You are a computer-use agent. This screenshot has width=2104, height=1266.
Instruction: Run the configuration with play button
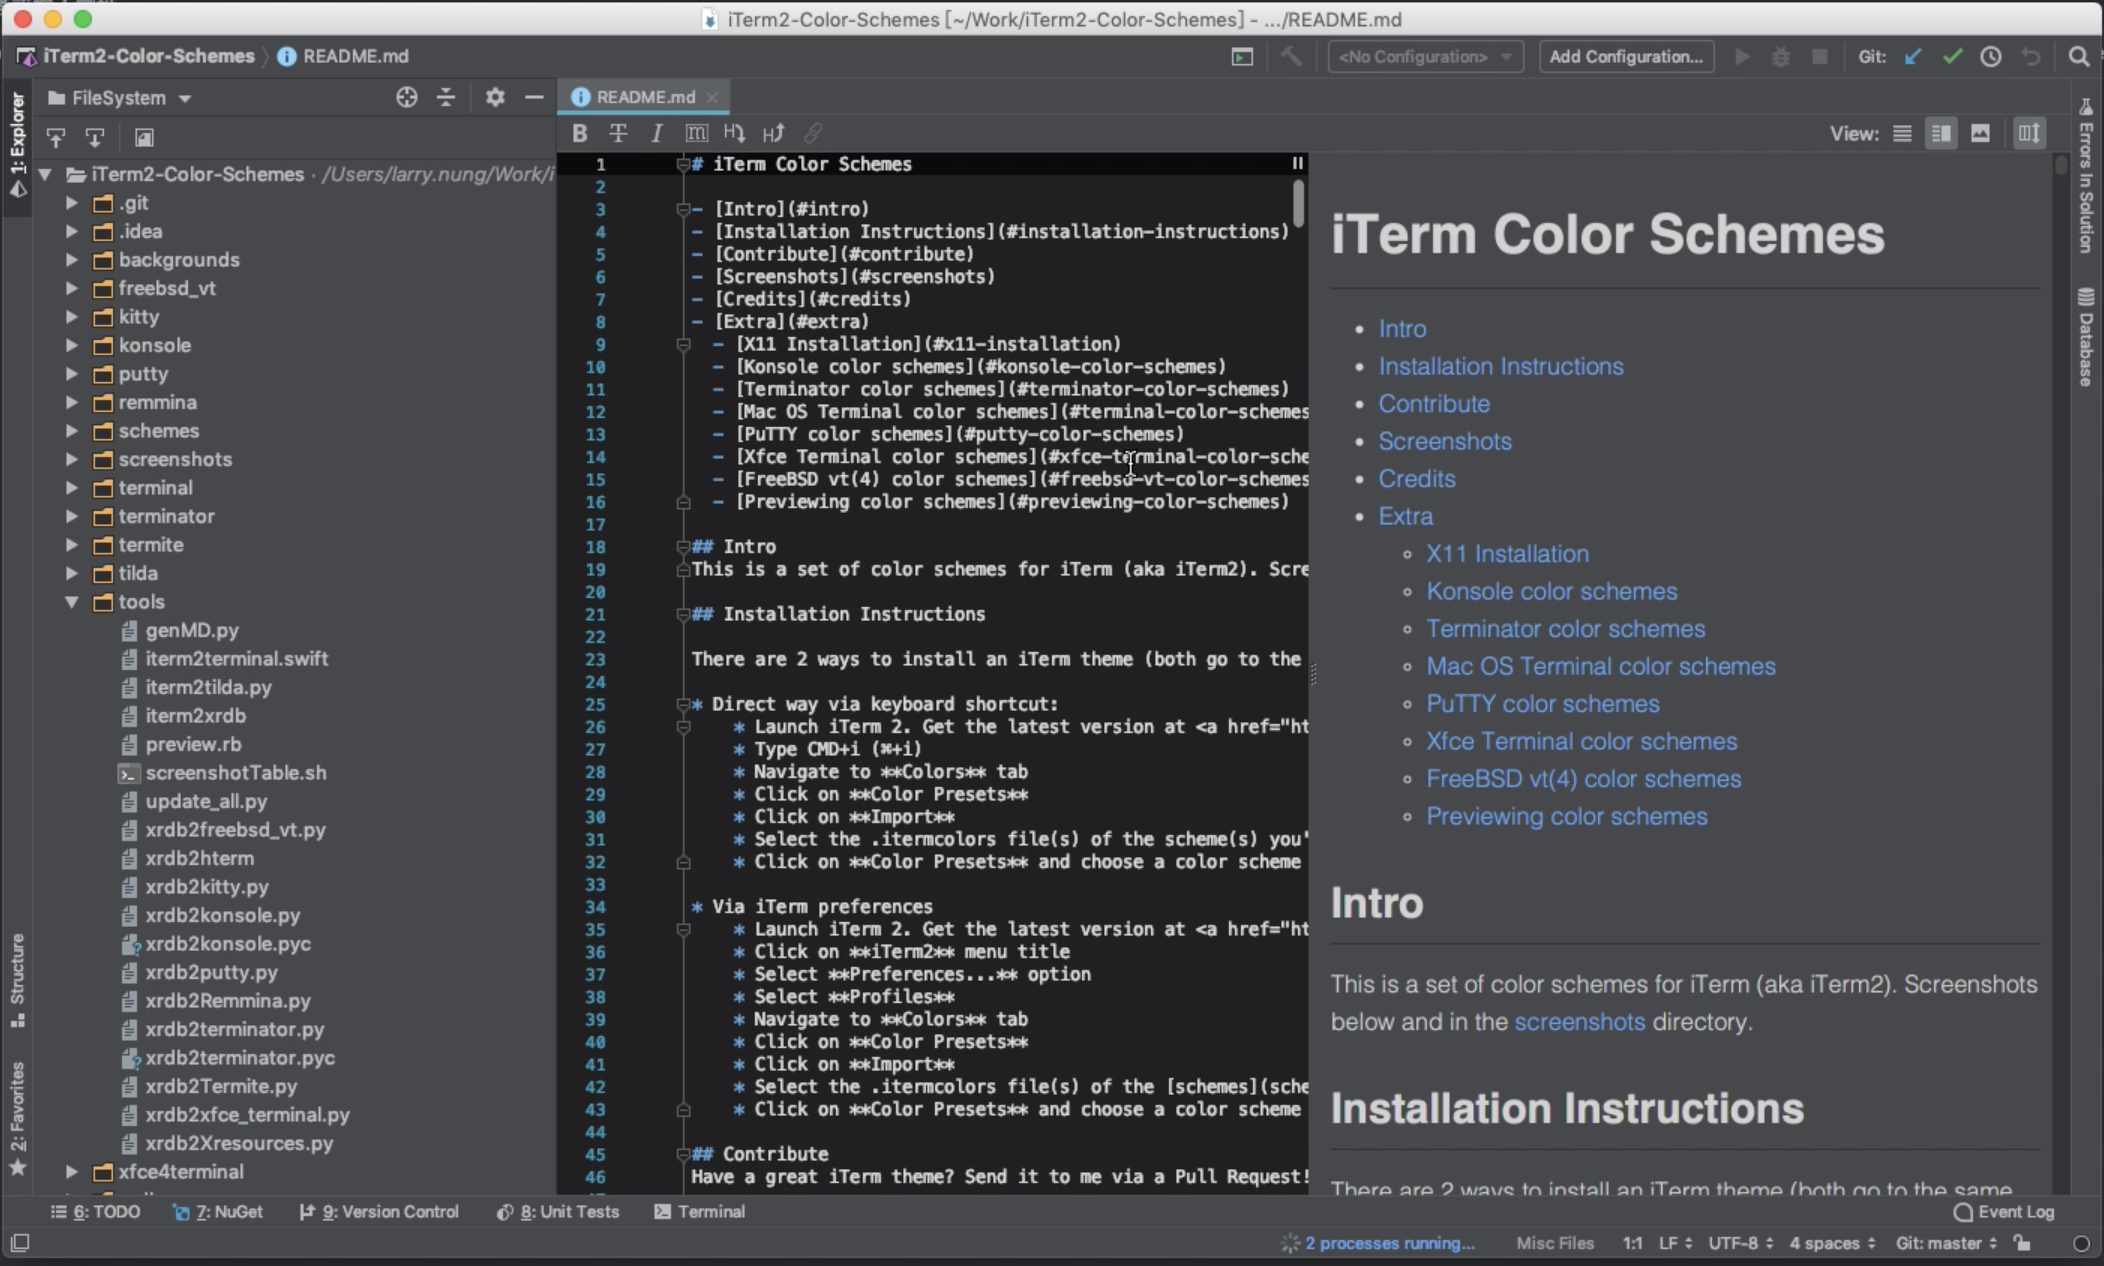(x=1742, y=56)
